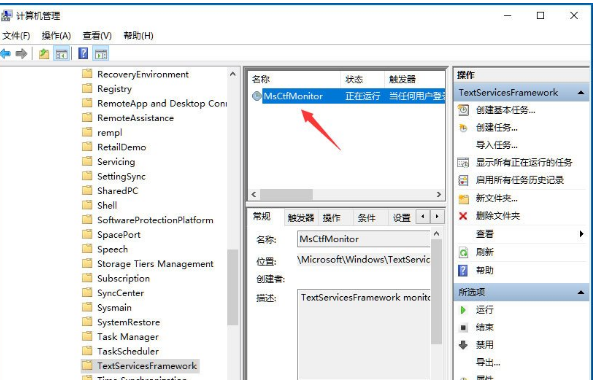Screen dimensions: 593x380
Task: Collapse the TextServicesFramework actions section
Action: point(581,93)
